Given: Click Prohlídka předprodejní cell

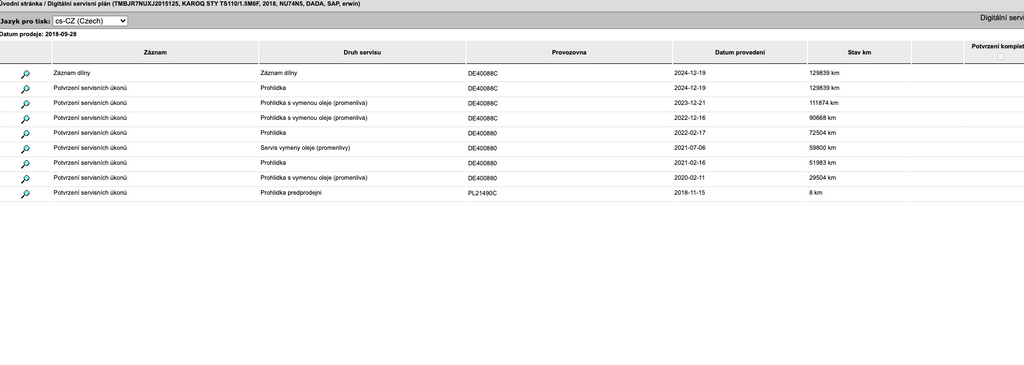Looking at the screenshot, I should tap(291, 193).
